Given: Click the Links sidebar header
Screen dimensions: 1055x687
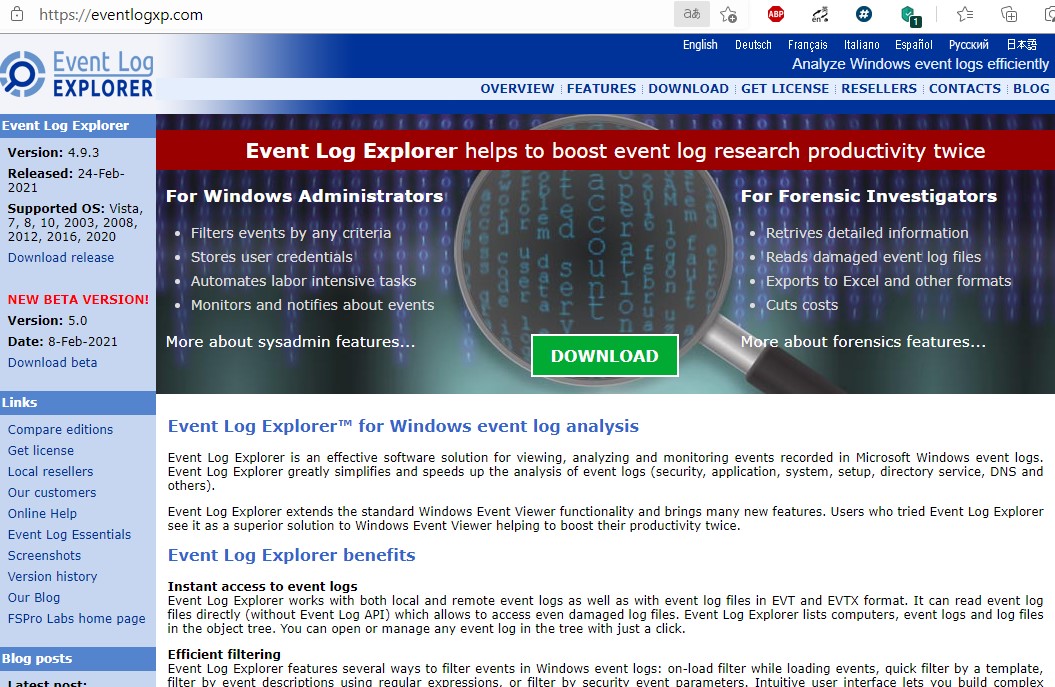Looking at the screenshot, I should point(78,402).
